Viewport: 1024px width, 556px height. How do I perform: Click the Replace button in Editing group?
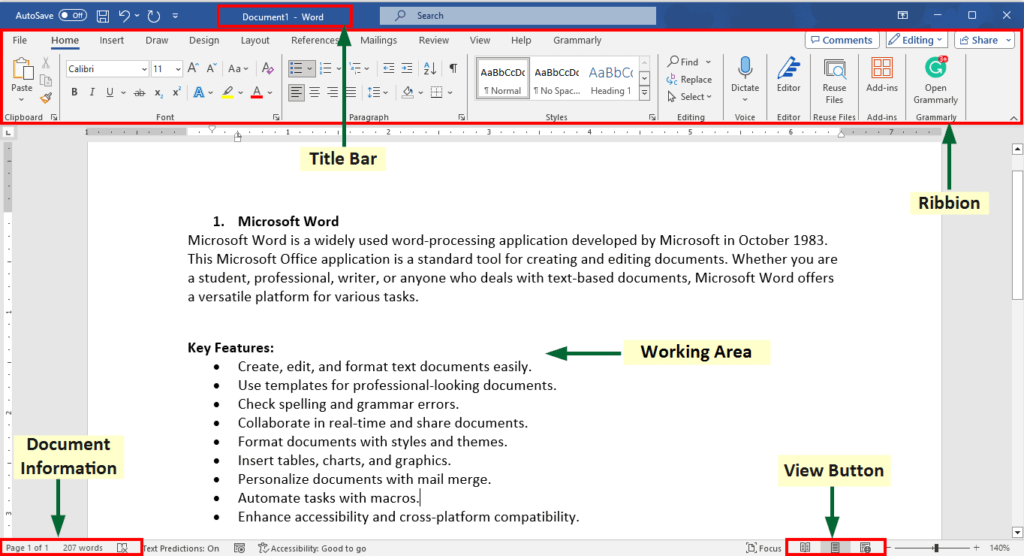tap(689, 79)
